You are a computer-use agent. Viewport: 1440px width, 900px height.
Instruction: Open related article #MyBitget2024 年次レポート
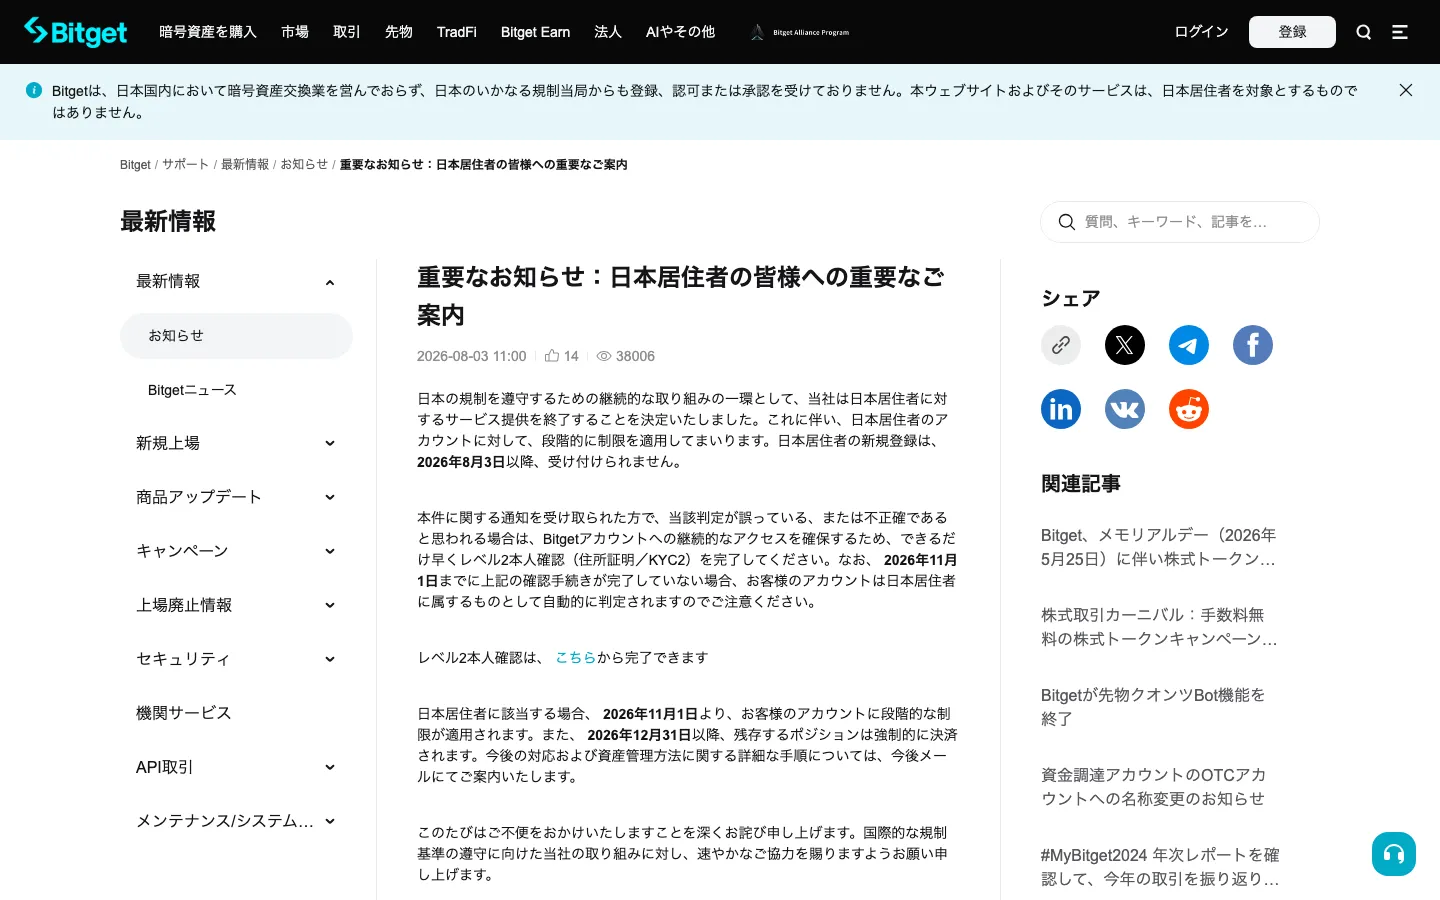pyautogui.click(x=1160, y=867)
